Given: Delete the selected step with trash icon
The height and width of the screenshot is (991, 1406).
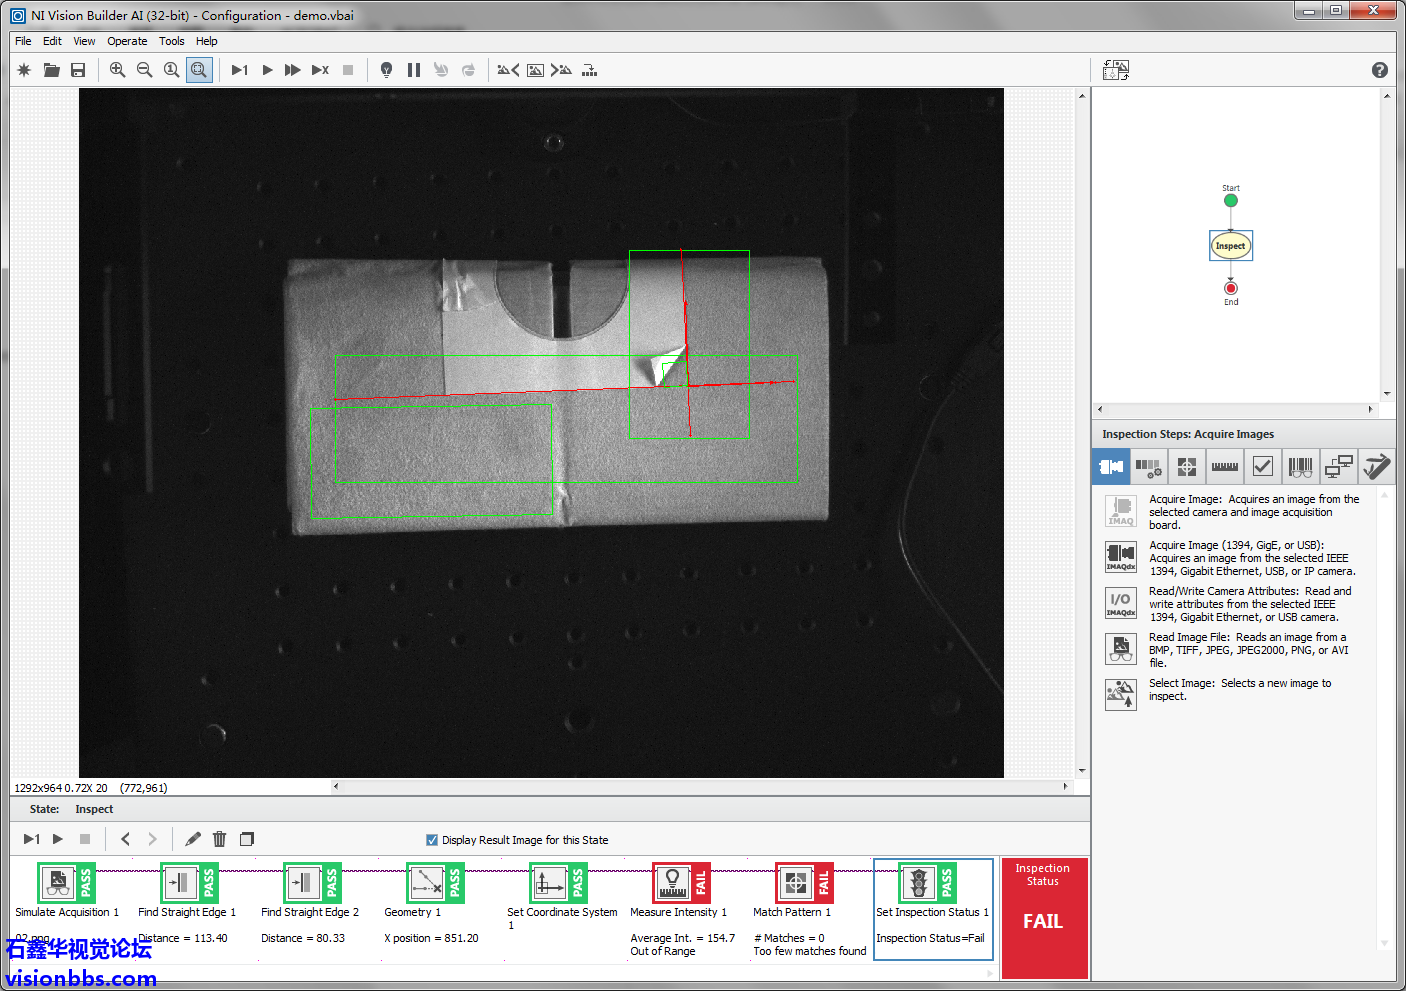Looking at the screenshot, I should pos(220,839).
